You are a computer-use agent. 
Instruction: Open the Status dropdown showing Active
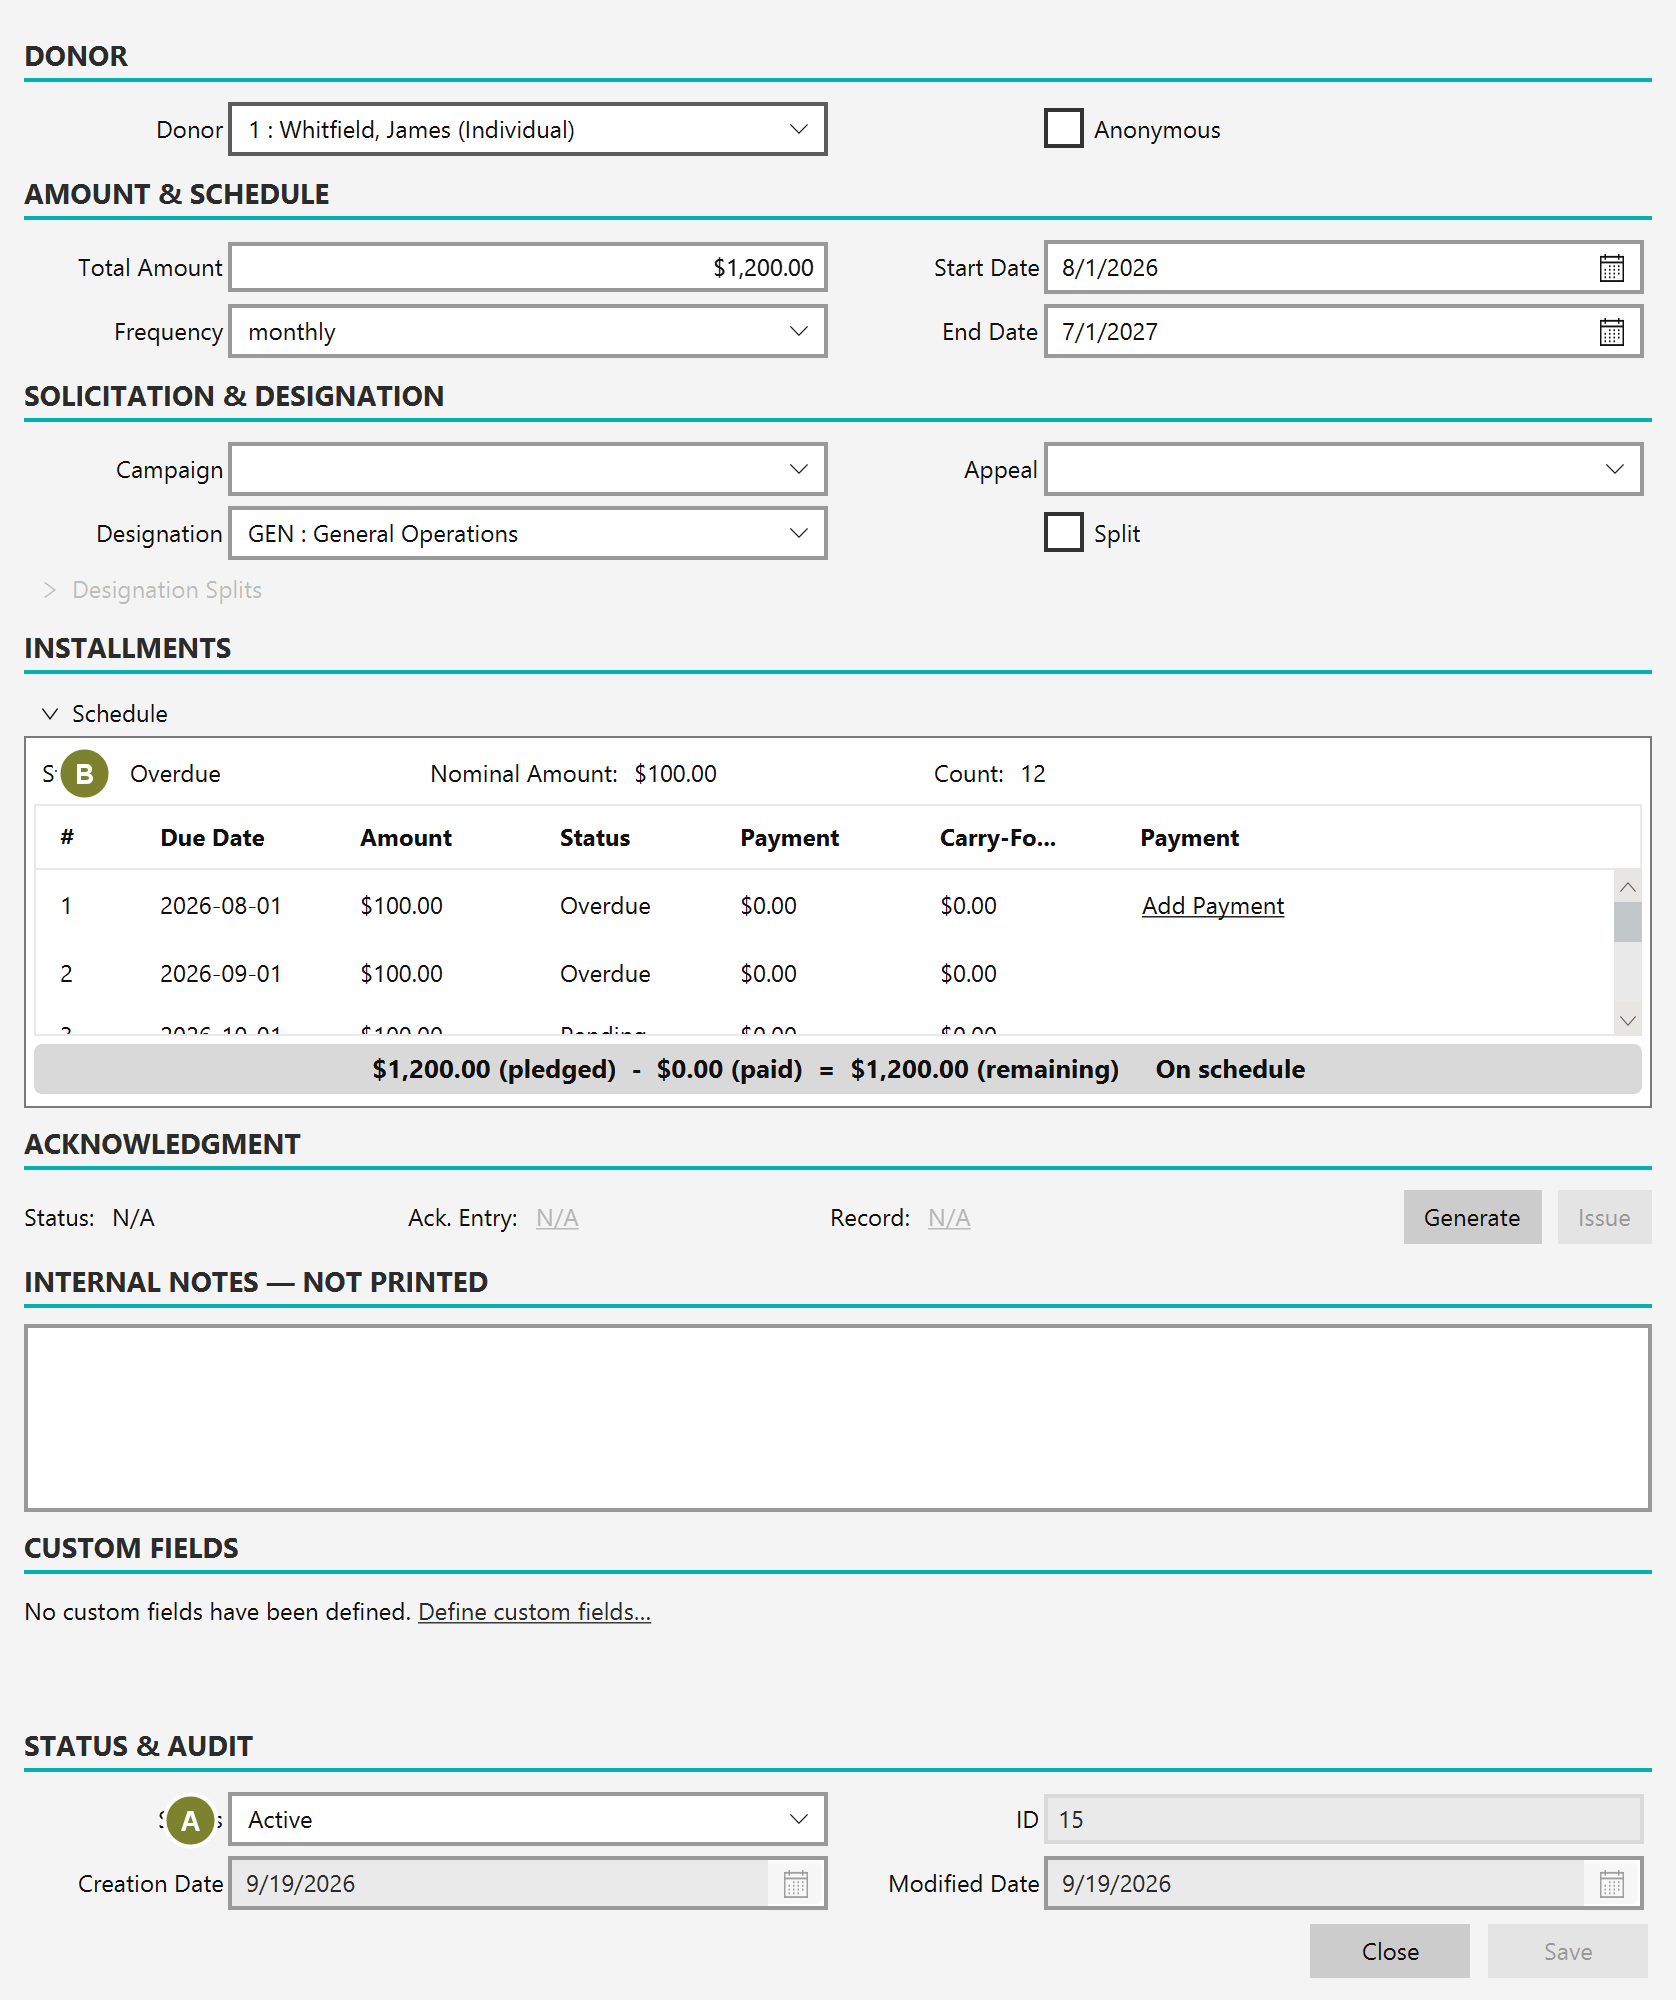coord(528,1819)
